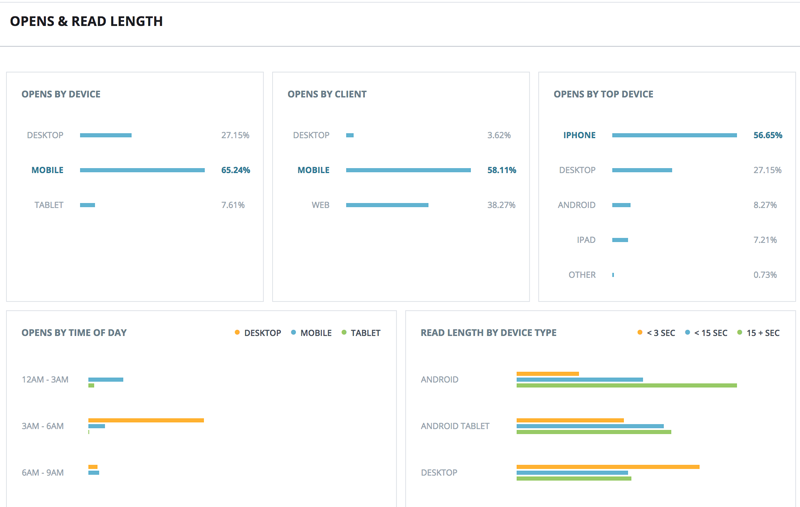Click the 3AM - 6AM row label
Viewport: 800px width, 507px height.
(42, 426)
